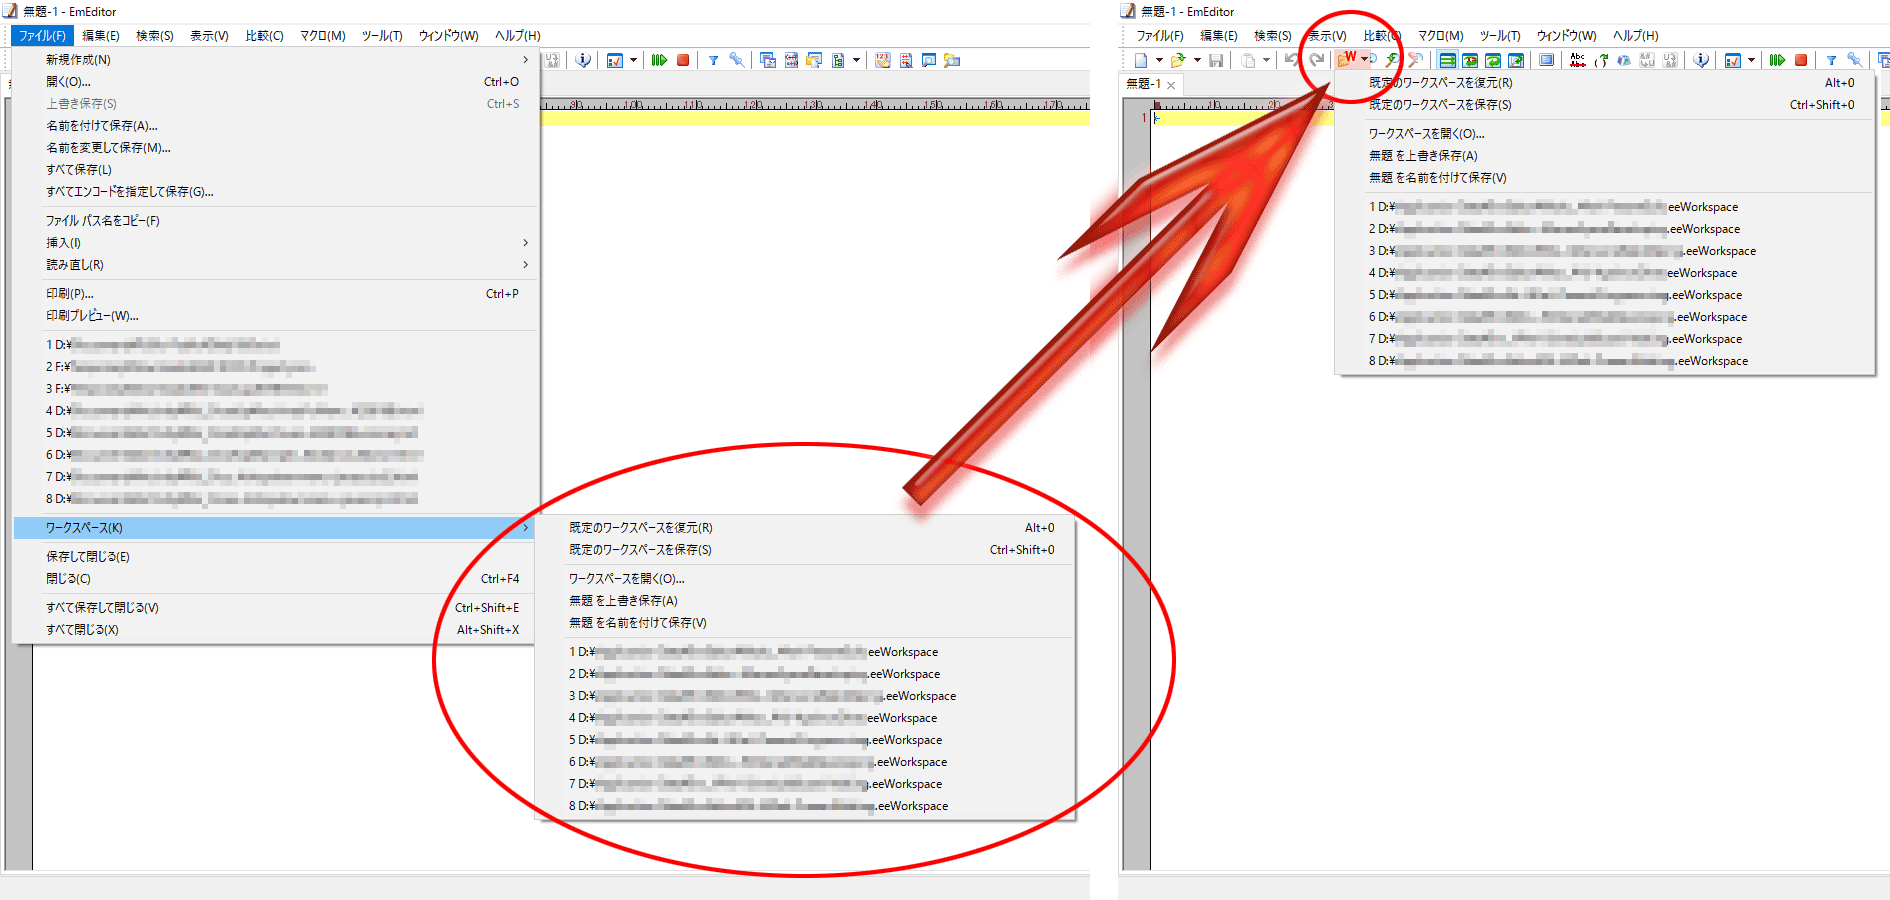1890x900 pixels.
Task: Click the pushpin icon in left window toolbar
Action: click(x=737, y=60)
